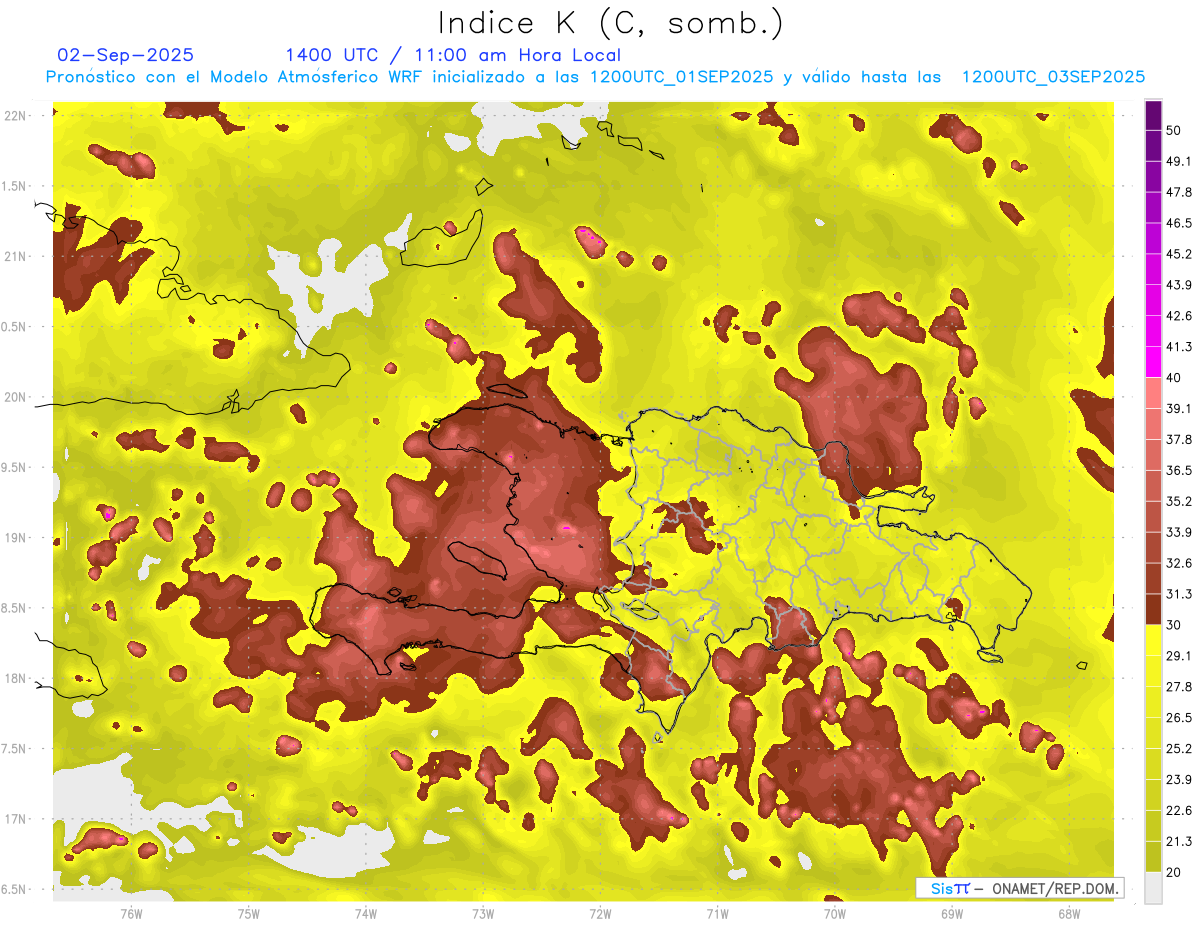1200x927 pixels.
Task: Click the "35.2" colorbar value
Action: 1178,501
